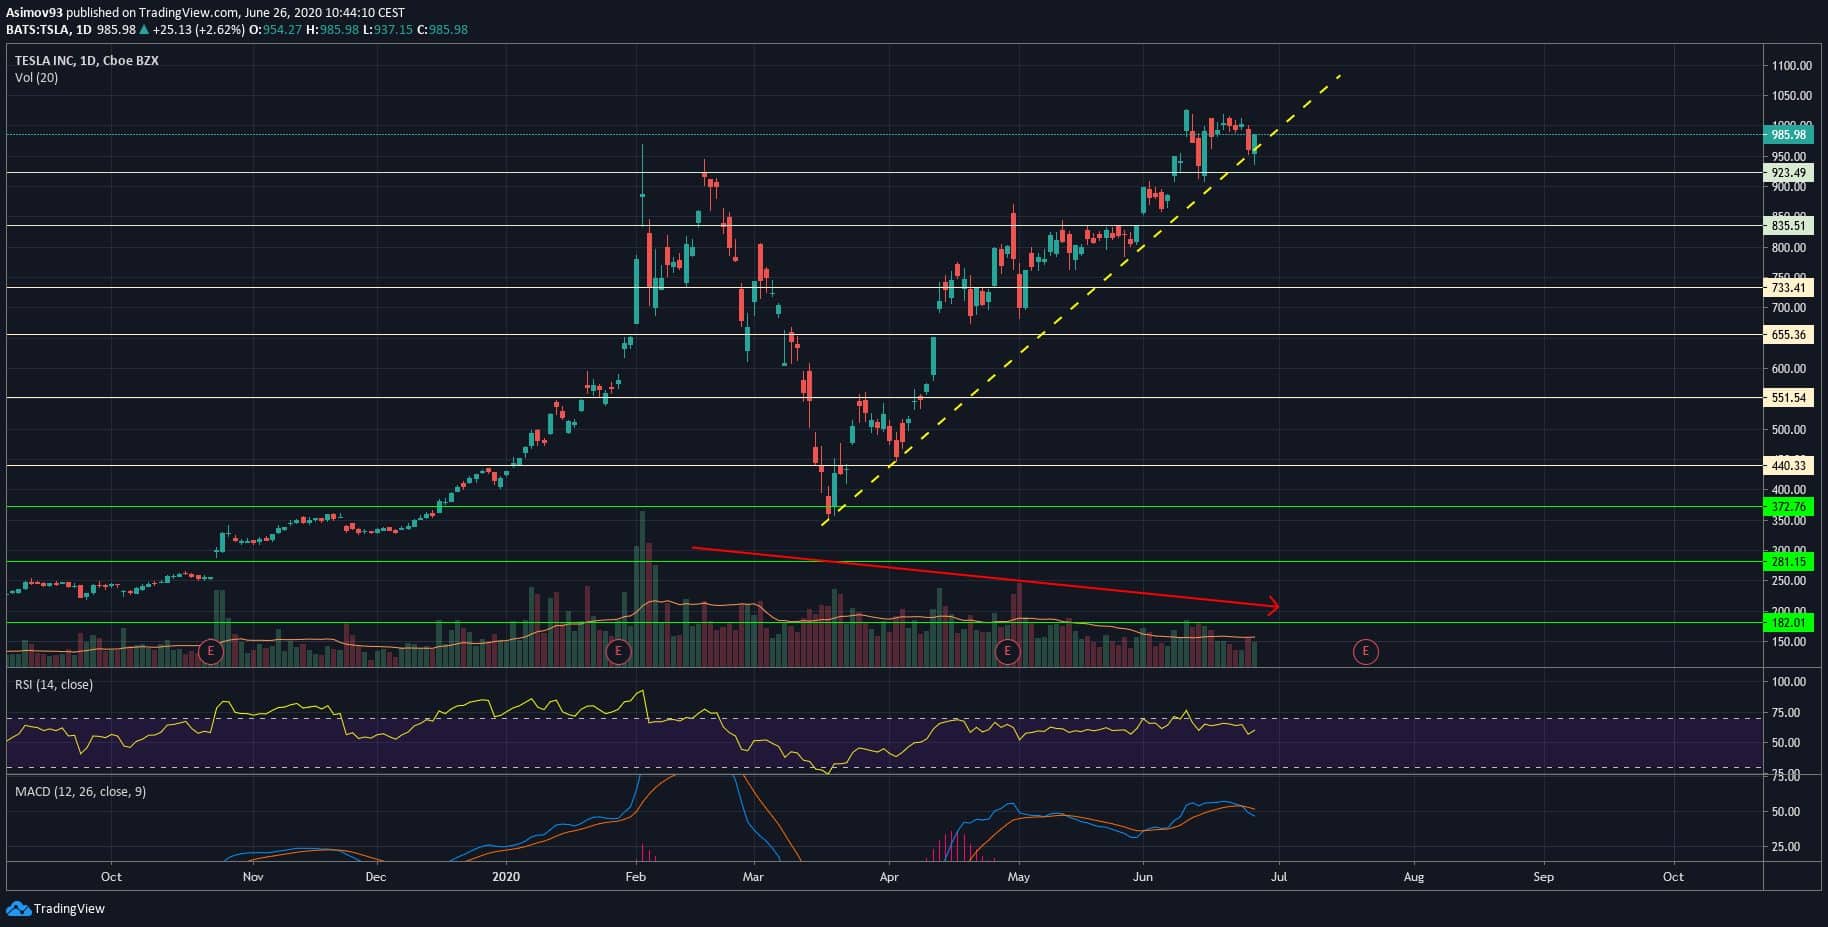1828x927 pixels.
Task: Click the upcoming earnings marker in late July
Action: [x=1365, y=652]
